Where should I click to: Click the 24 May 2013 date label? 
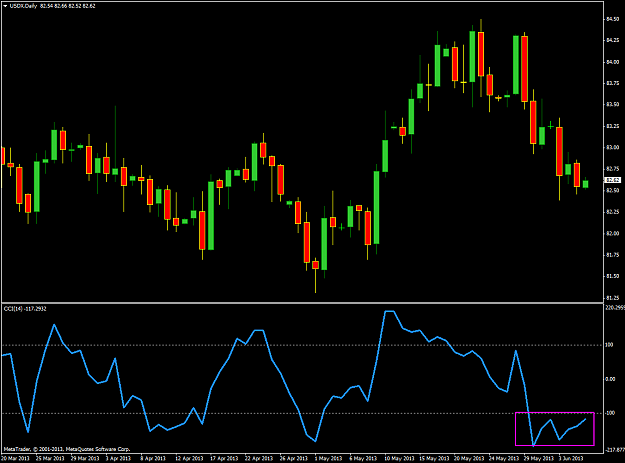(504, 459)
